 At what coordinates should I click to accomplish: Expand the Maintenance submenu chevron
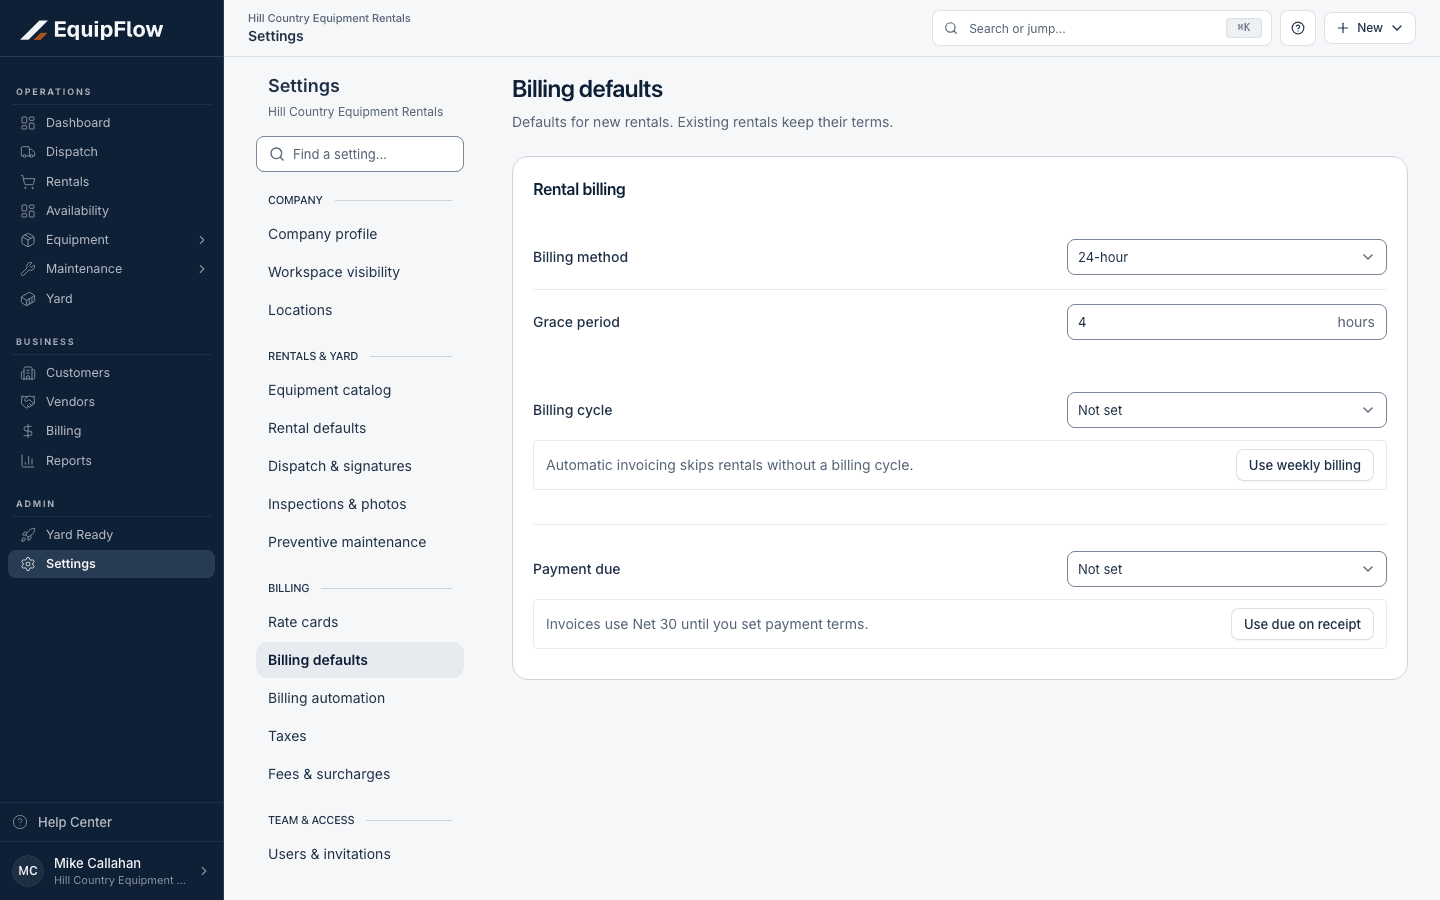[202, 269]
